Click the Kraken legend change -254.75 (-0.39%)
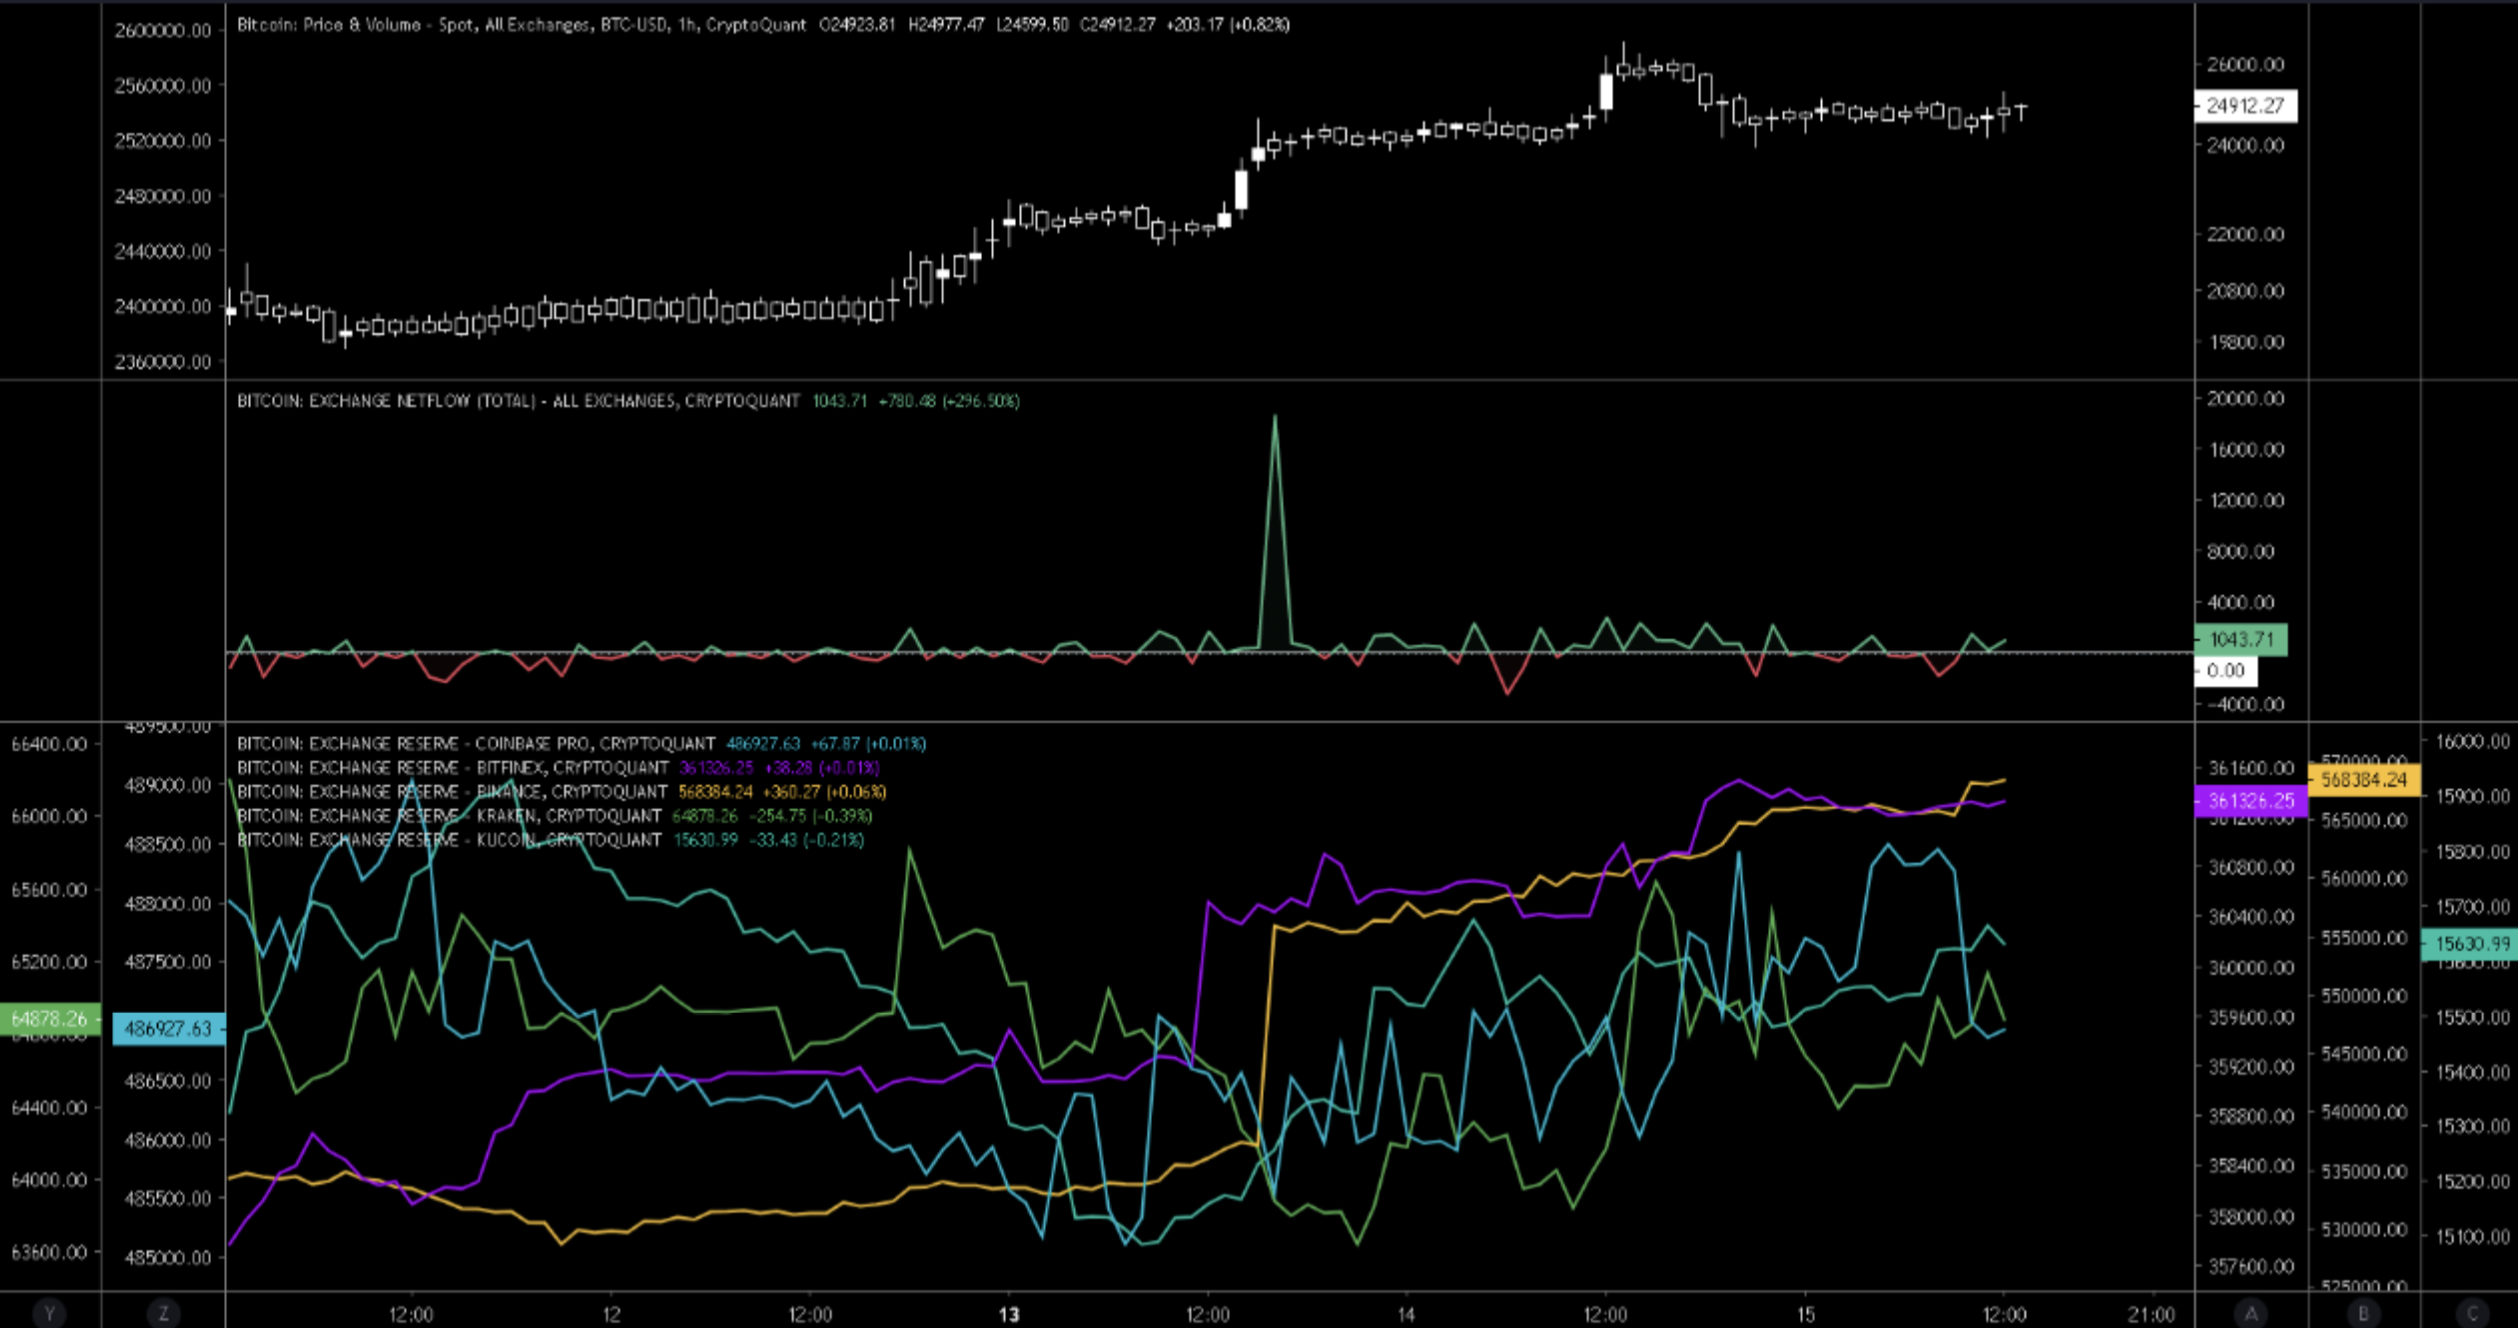Viewport: 2518px width, 1328px height. pyautogui.click(x=811, y=816)
